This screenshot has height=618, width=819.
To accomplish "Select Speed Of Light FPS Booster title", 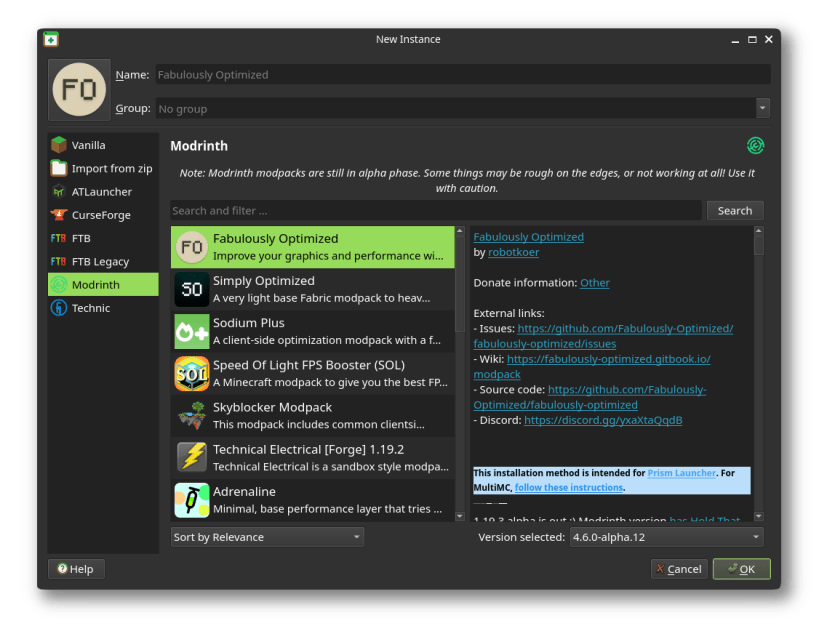I will tap(309, 365).
